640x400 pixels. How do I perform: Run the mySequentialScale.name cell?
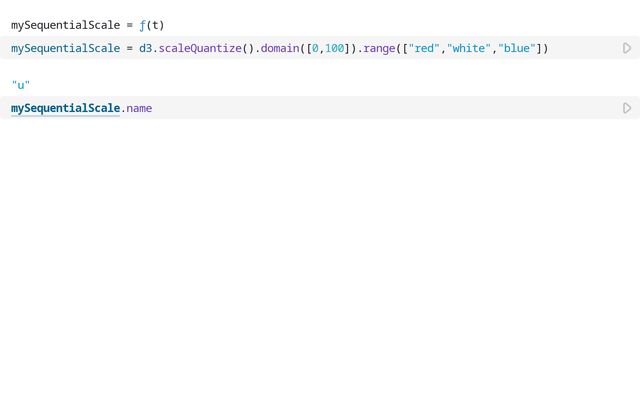click(627, 108)
